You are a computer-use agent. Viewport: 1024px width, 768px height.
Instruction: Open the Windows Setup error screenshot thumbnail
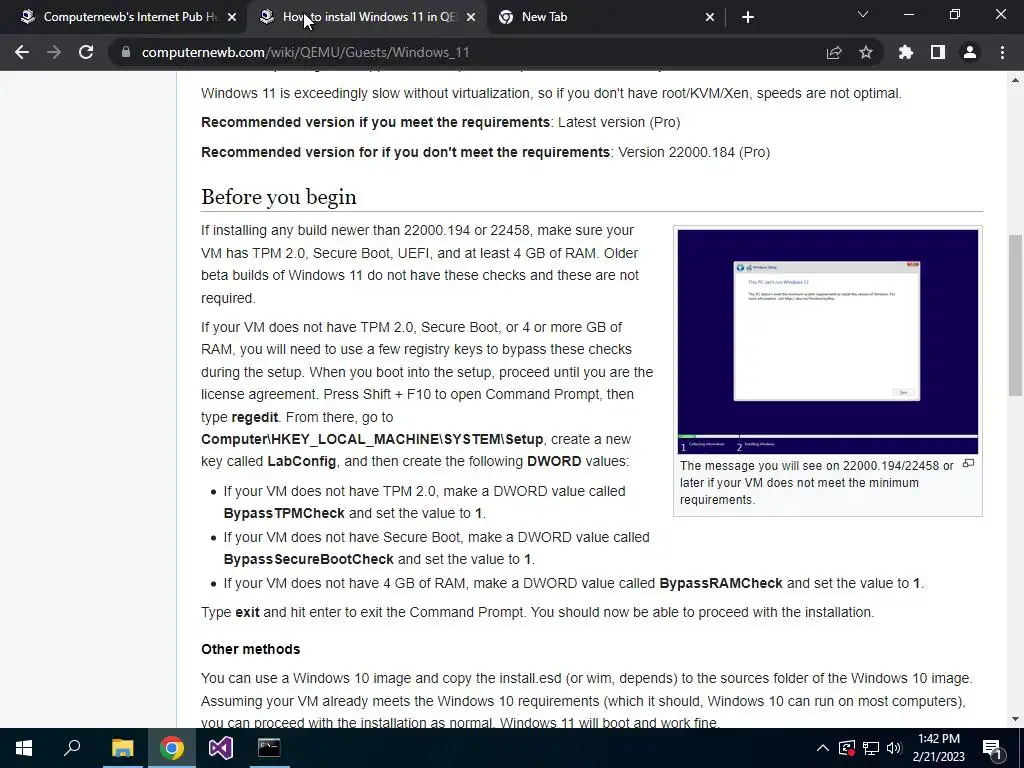pos(827,342)
